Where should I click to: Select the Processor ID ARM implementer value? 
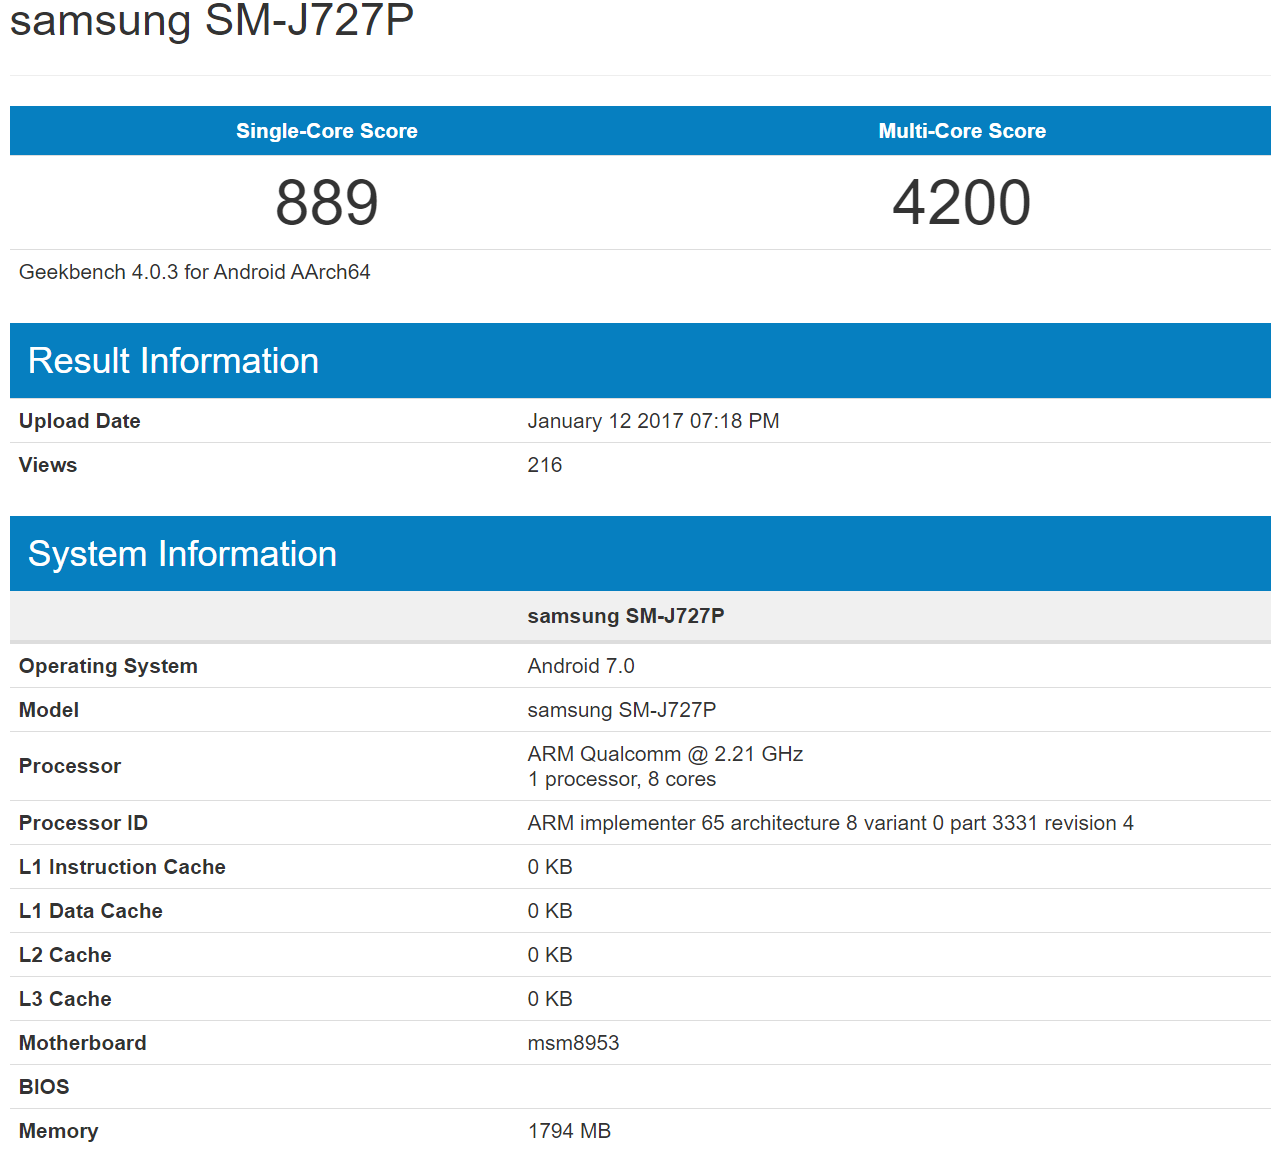830,823
